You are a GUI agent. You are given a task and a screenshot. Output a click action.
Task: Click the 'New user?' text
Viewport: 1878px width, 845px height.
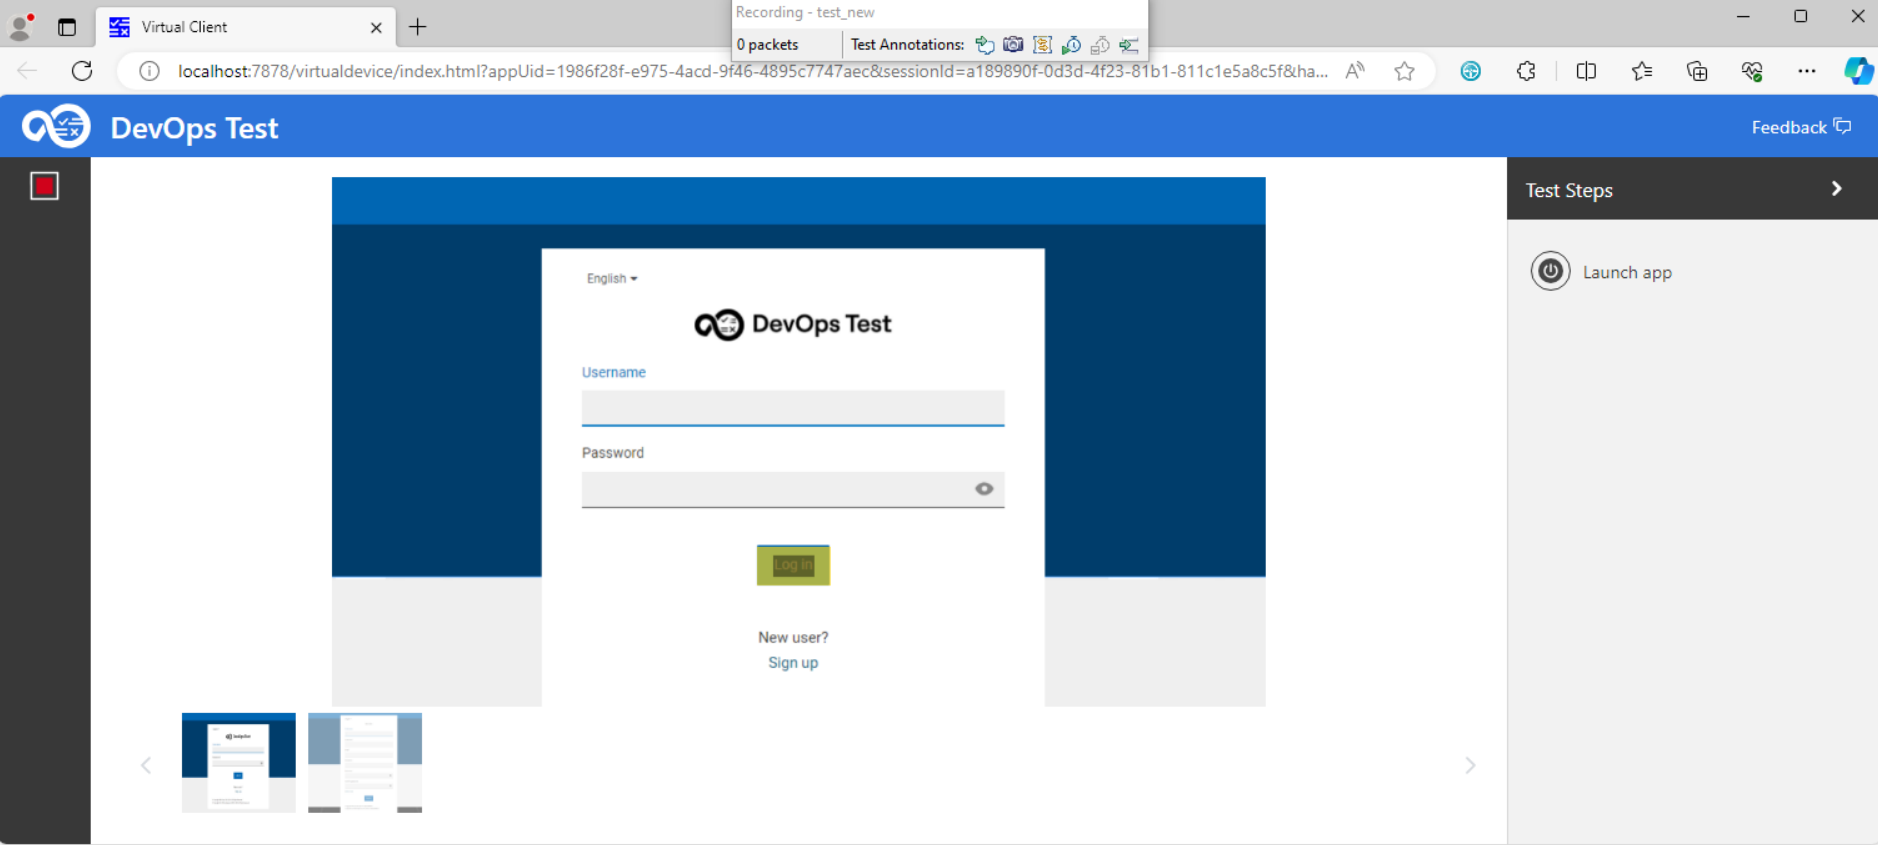point(793,637)
